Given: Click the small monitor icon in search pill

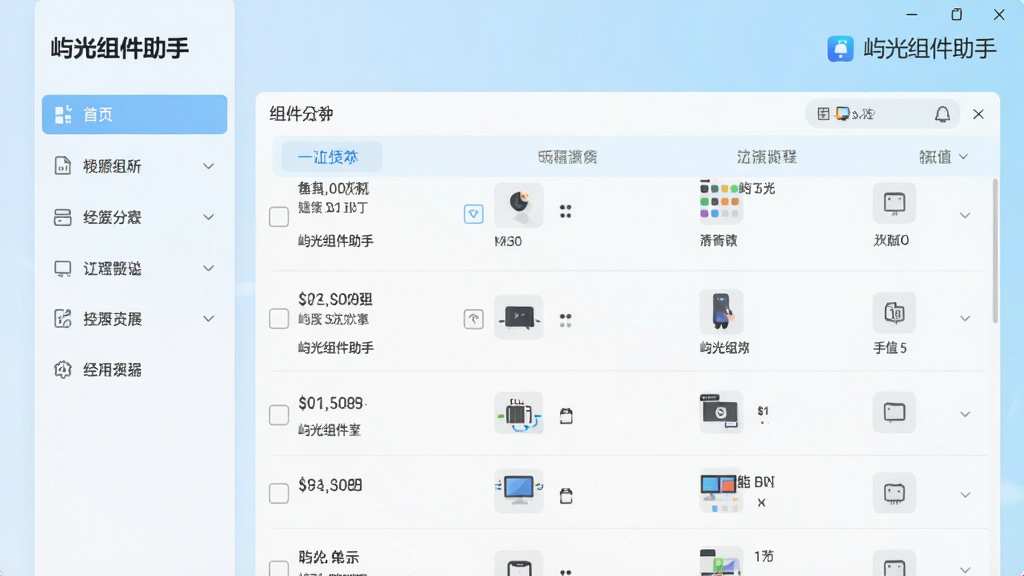Looking at the screenshot, I should point(843,114).
